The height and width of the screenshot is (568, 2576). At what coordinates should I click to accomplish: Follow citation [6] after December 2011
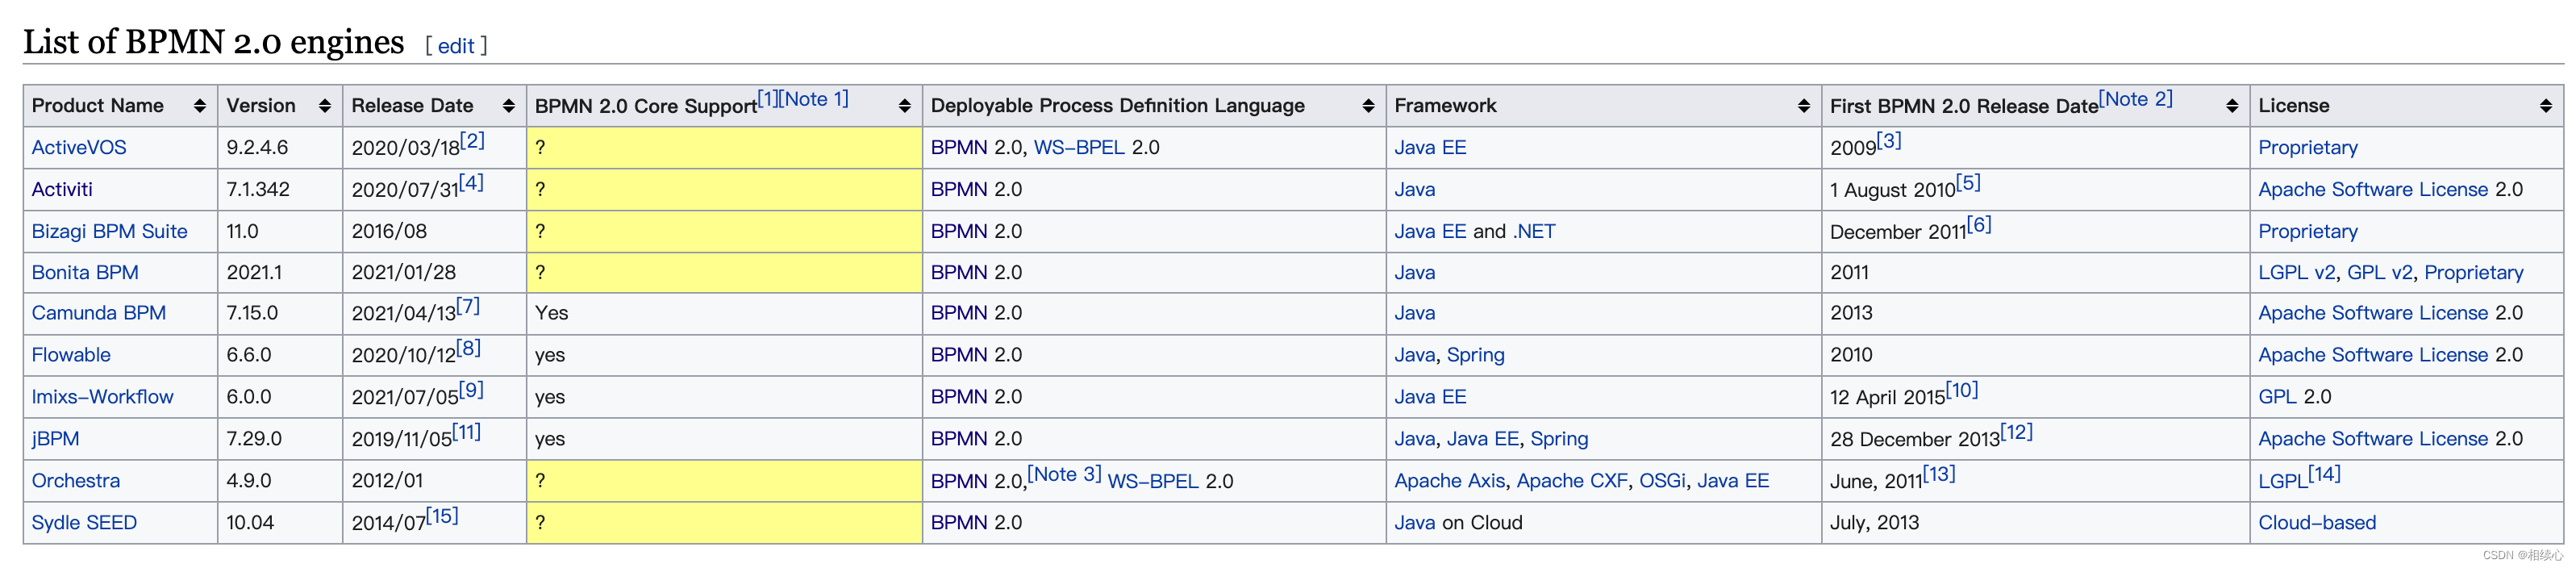pos(1979,225)
